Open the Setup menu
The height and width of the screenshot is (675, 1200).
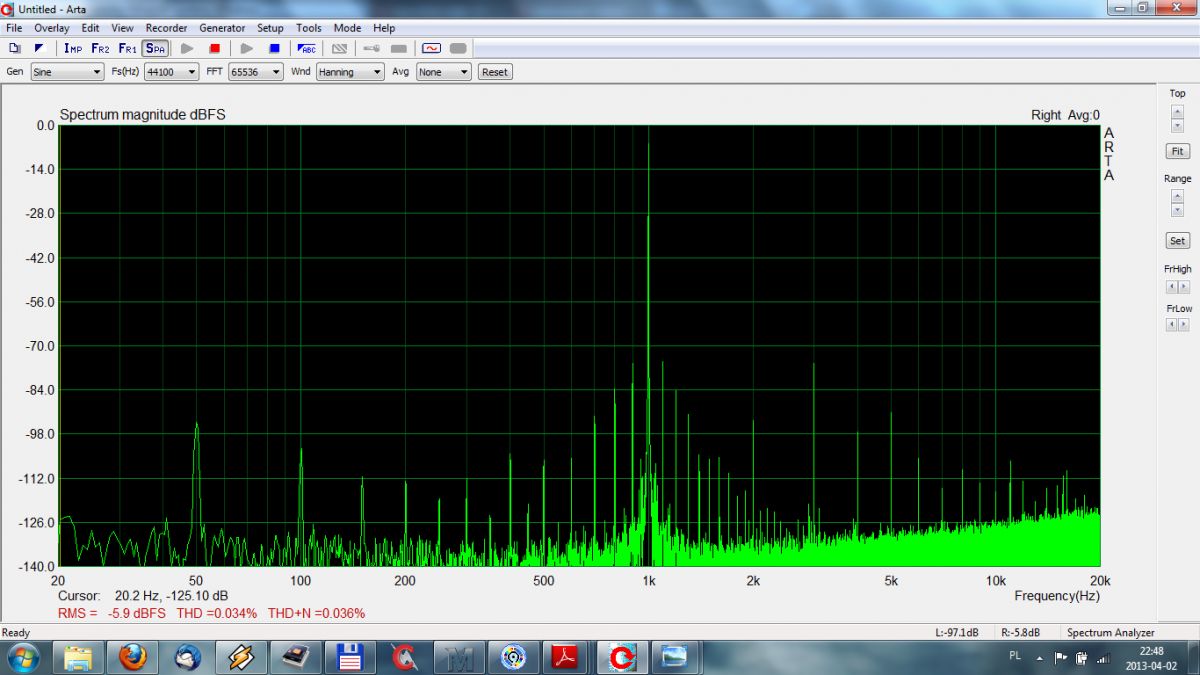(270, 28)
